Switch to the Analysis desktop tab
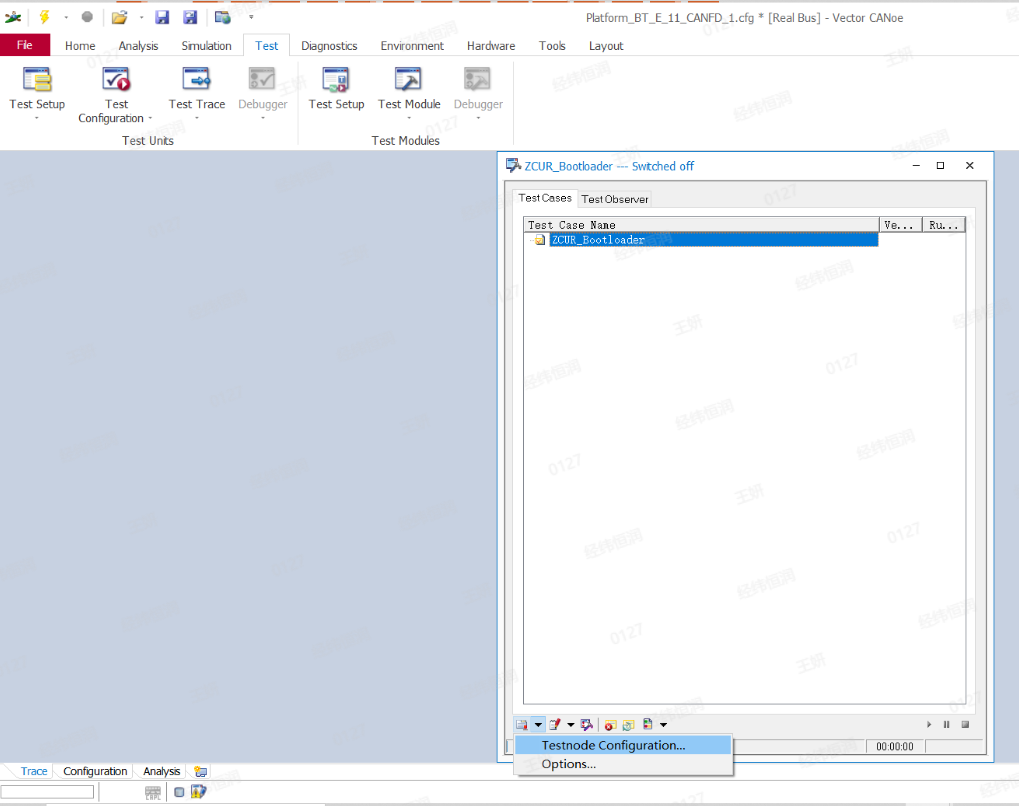 coord(161,771)
